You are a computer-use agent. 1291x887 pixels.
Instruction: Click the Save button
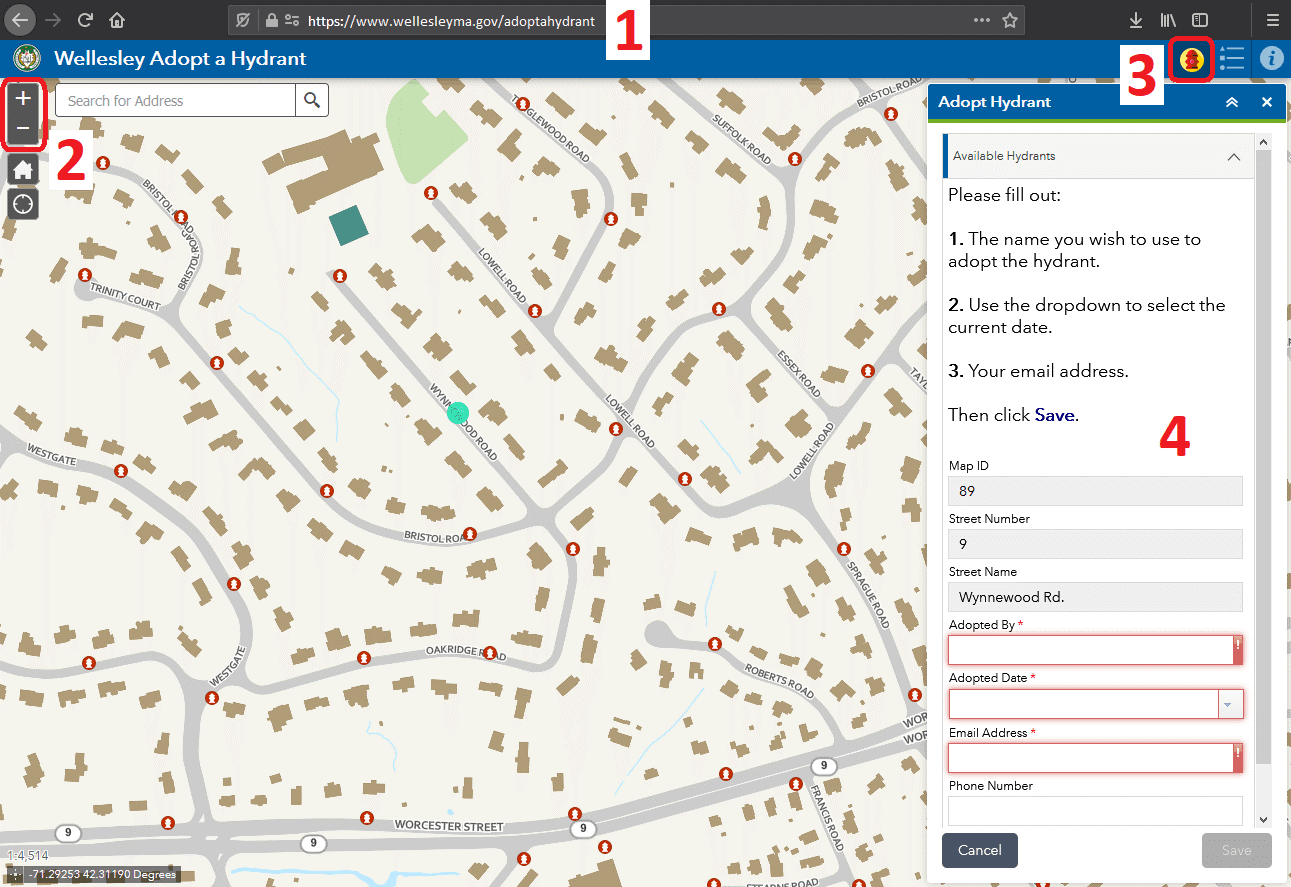[1236, 850]
